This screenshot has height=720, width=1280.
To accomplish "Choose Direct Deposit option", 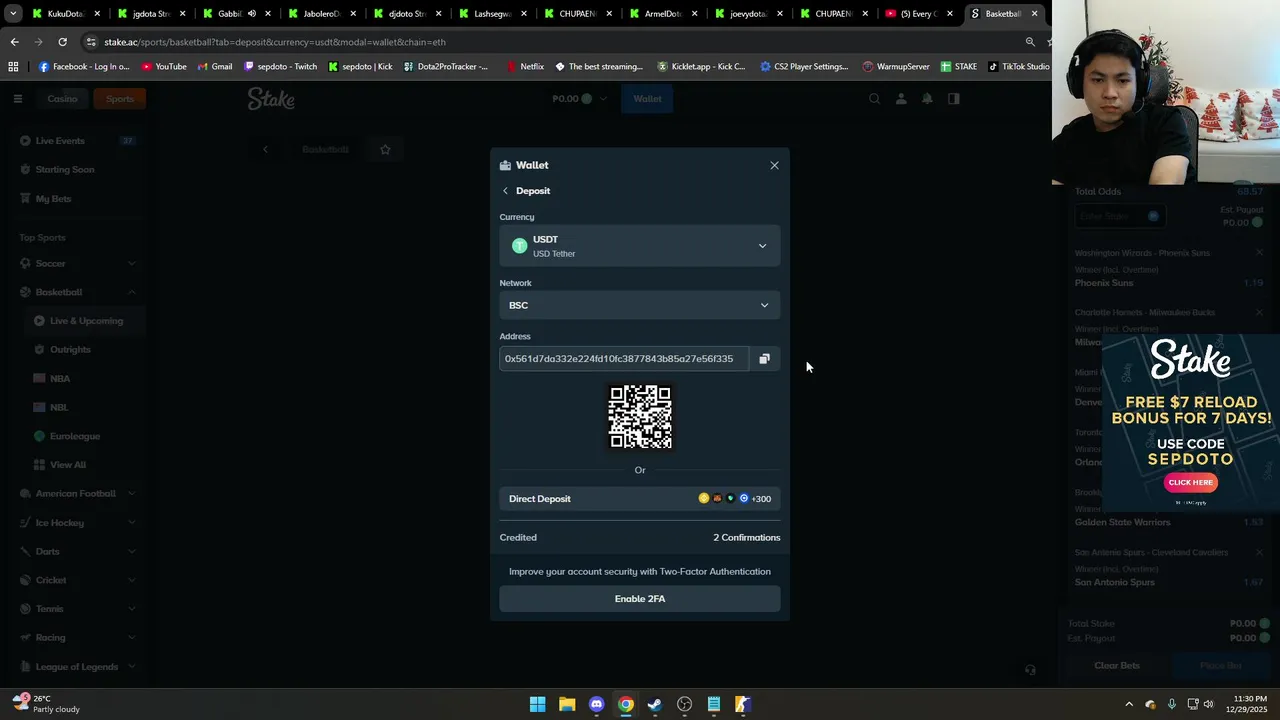I will 640,498.
